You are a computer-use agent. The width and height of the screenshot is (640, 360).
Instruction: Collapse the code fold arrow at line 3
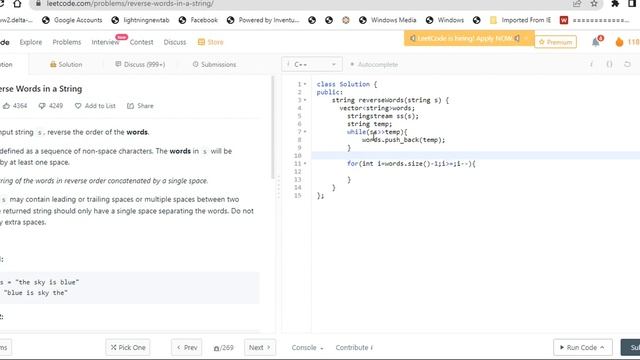coord(305,100)
